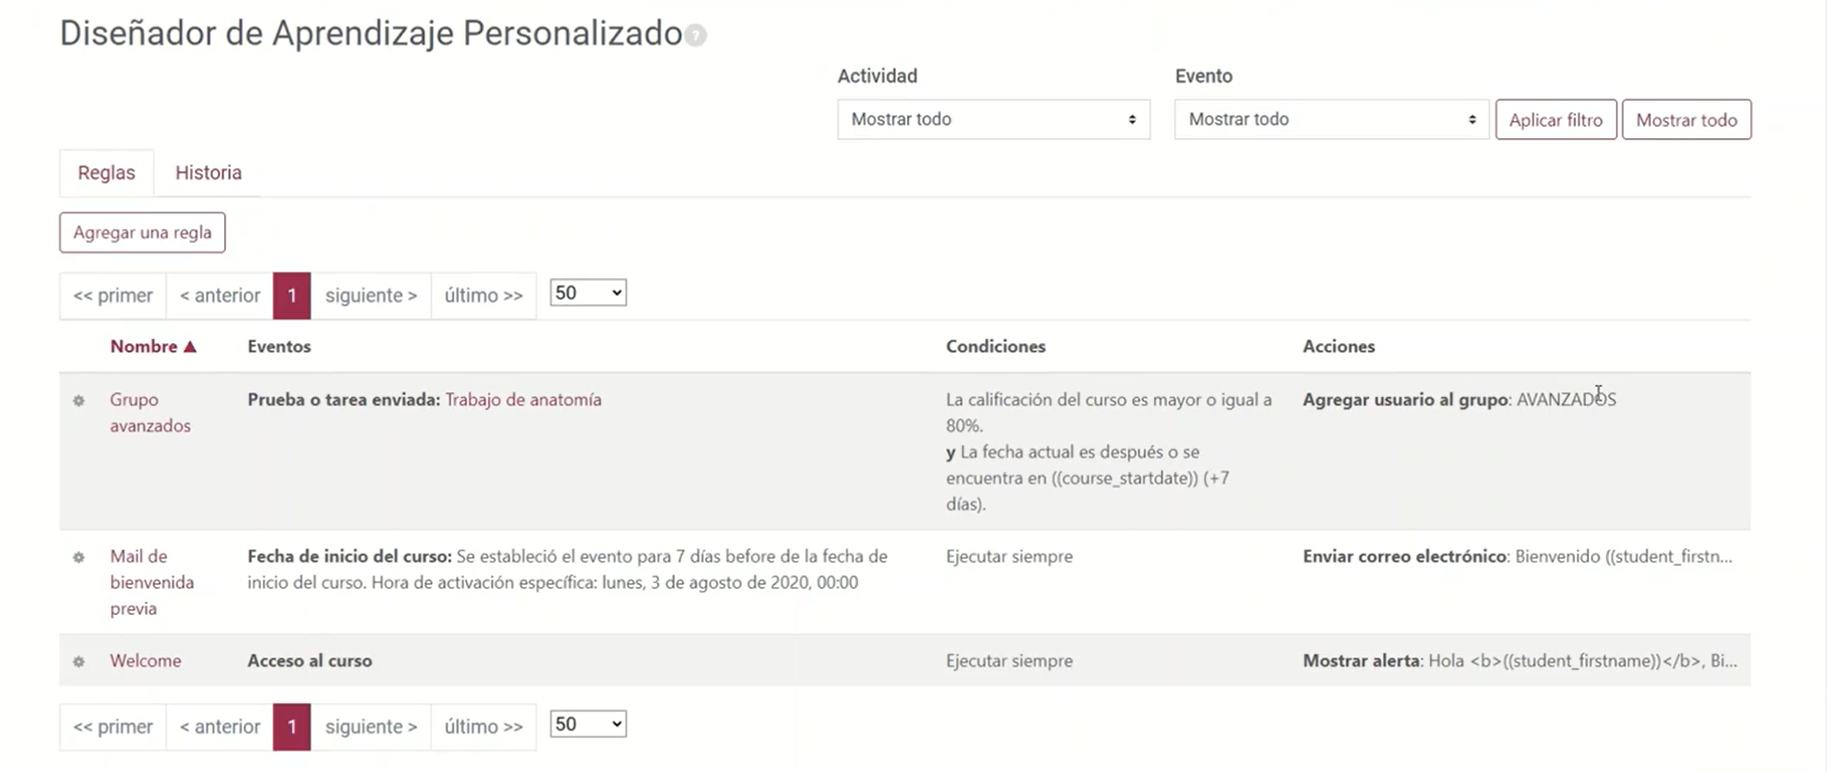
Task: Expand the Evento filter dropdown
Action: (x=1330, y=120)
